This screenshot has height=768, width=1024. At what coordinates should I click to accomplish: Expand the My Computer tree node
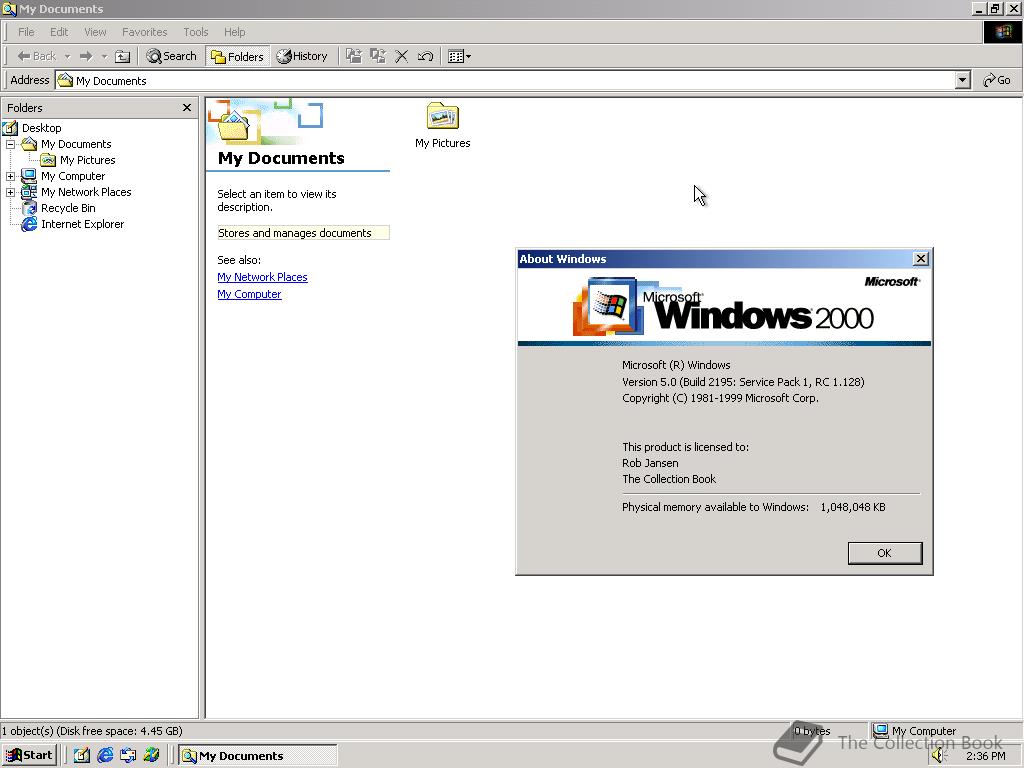pyautogui.click(x=10, y=176)
